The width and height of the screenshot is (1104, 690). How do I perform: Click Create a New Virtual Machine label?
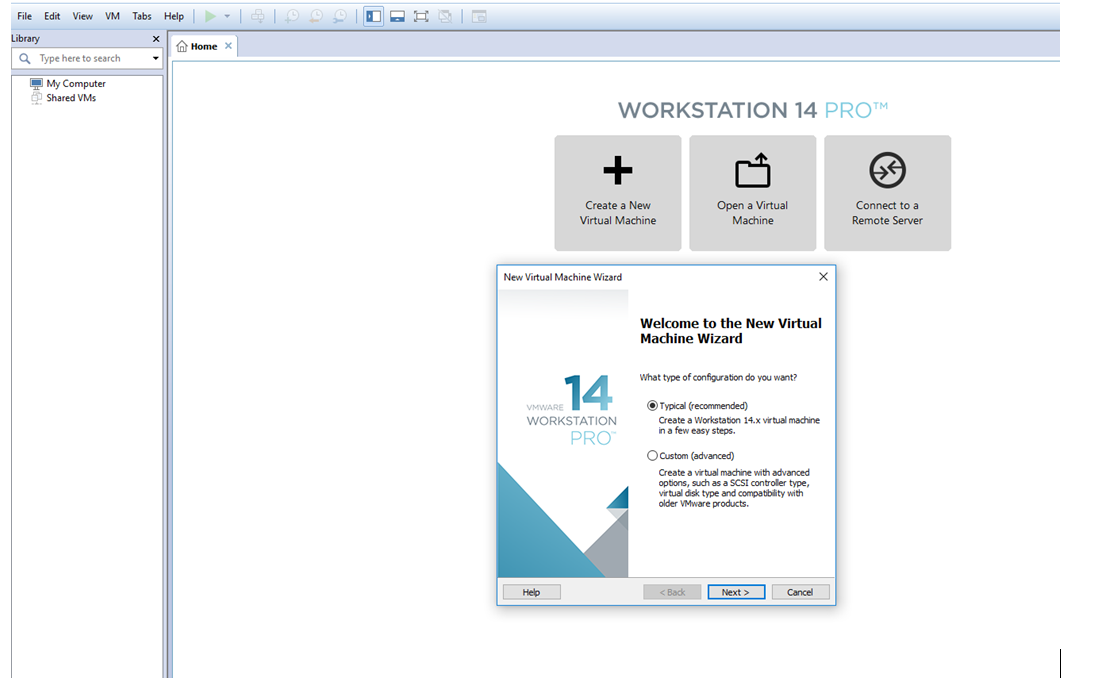617,213
